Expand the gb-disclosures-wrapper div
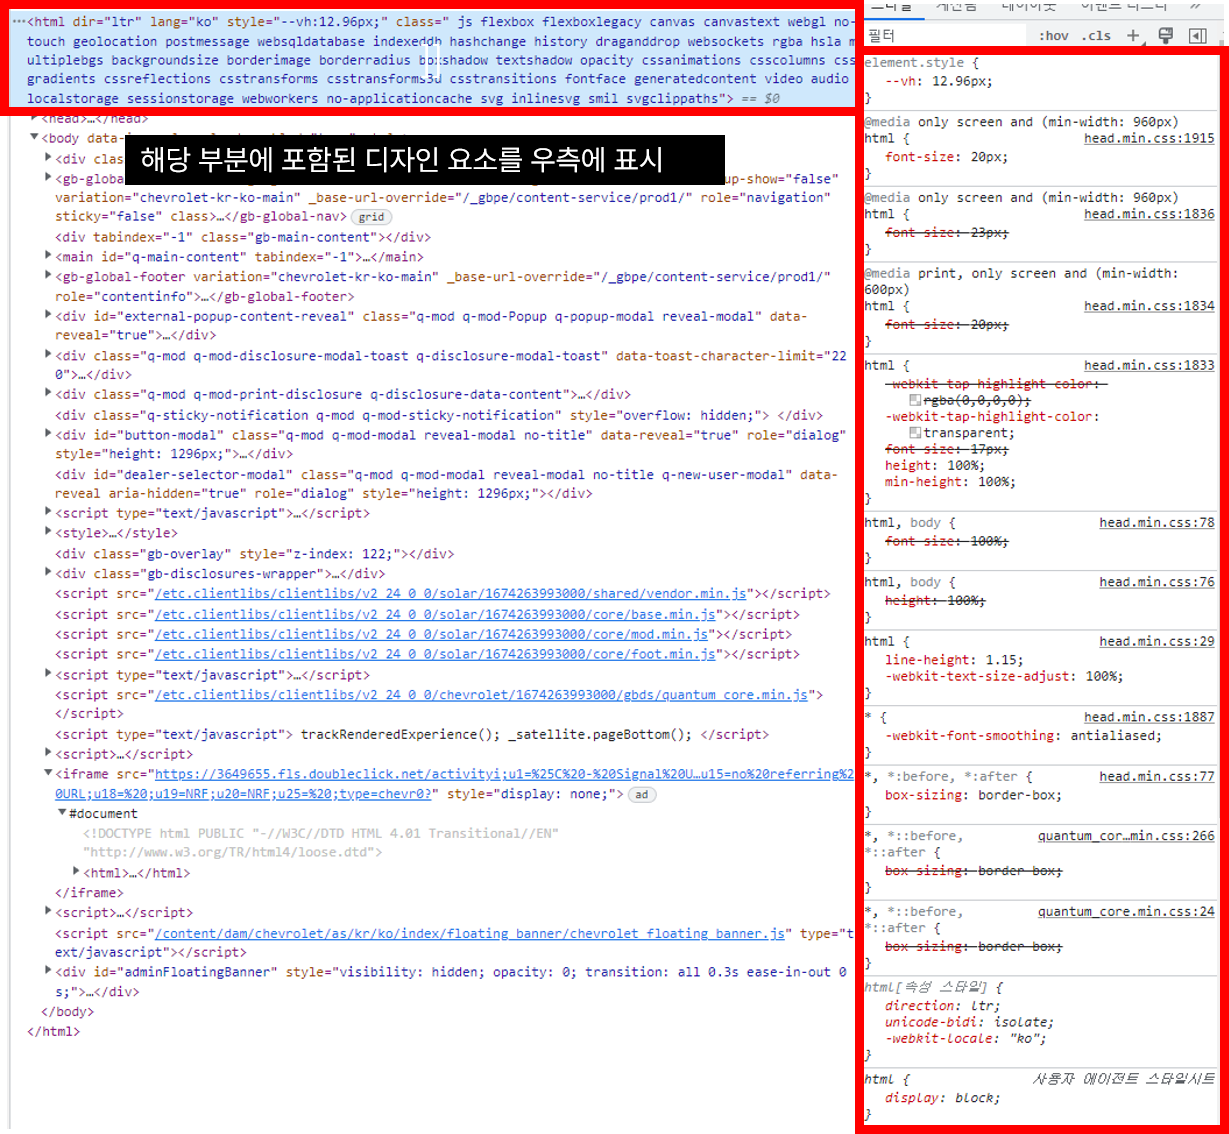The image size is (1229, 1134). tap(48, 573)
